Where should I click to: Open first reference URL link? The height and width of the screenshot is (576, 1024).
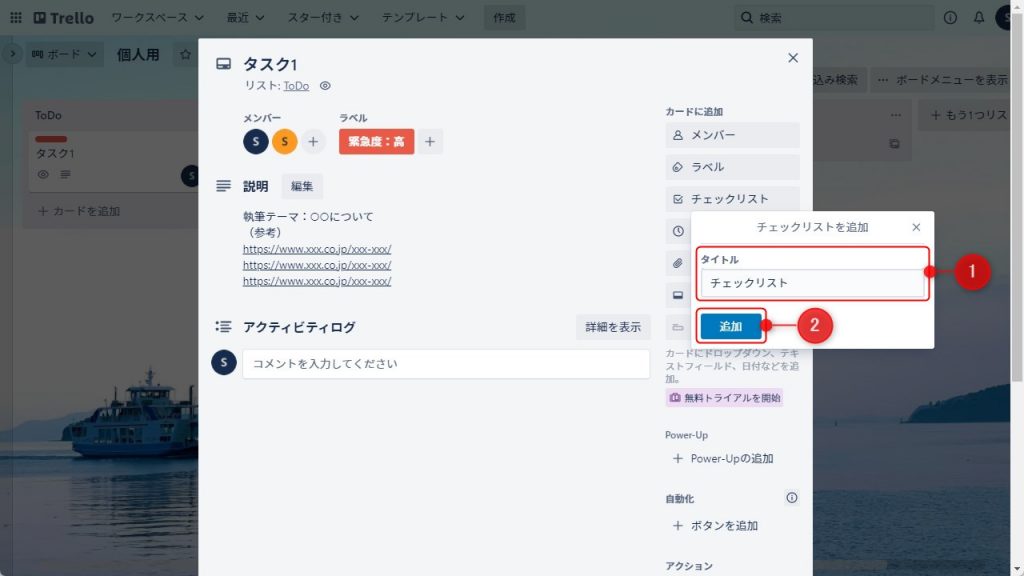[317, 249]
